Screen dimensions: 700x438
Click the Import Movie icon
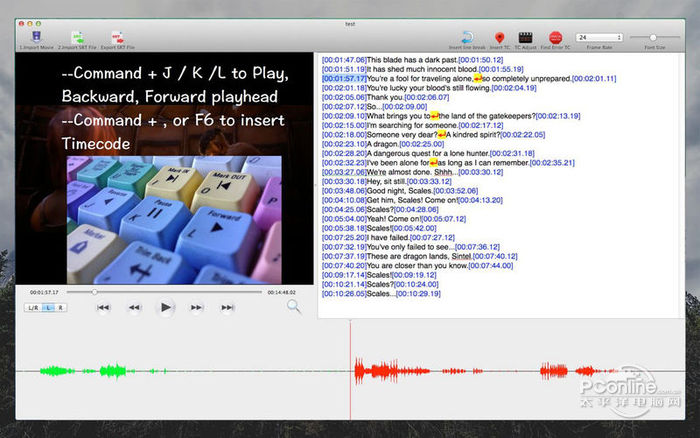click(35, 37)
